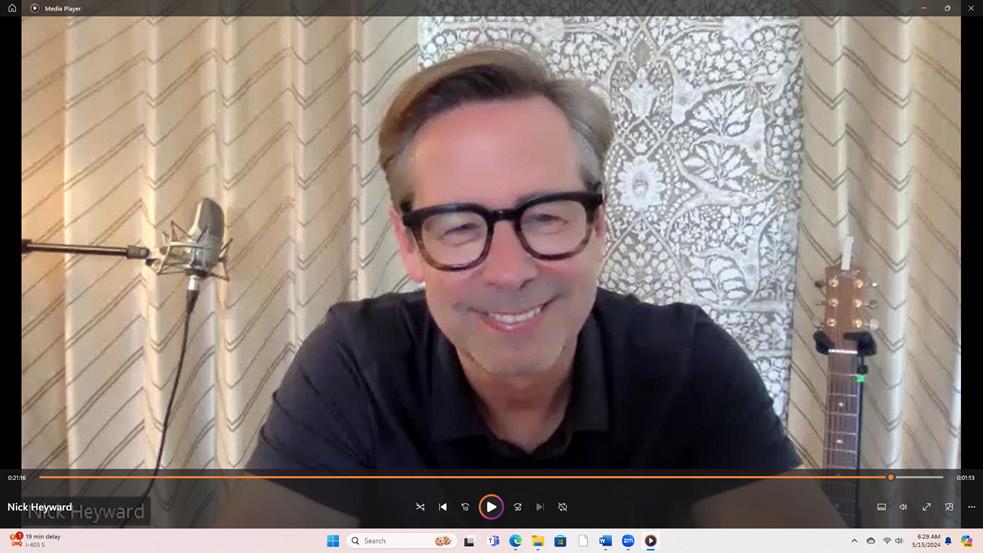Toggle repeat mode
The image size is (983, 553).
click(562, 507)
